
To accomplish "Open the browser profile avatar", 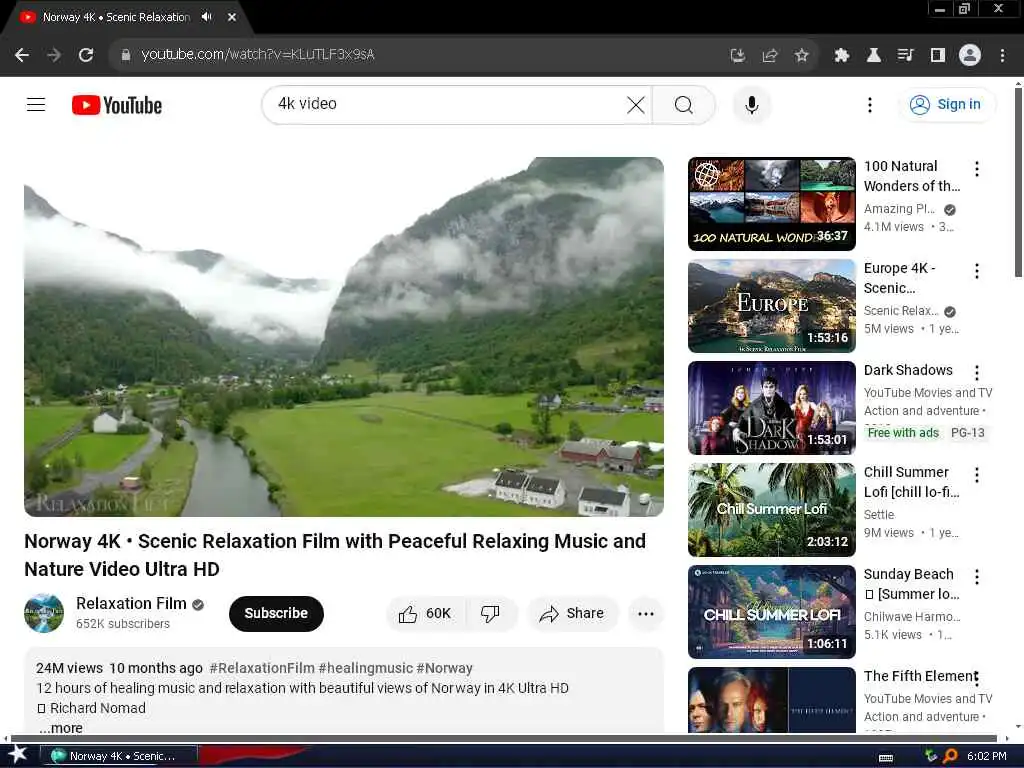I will [970, 55].
